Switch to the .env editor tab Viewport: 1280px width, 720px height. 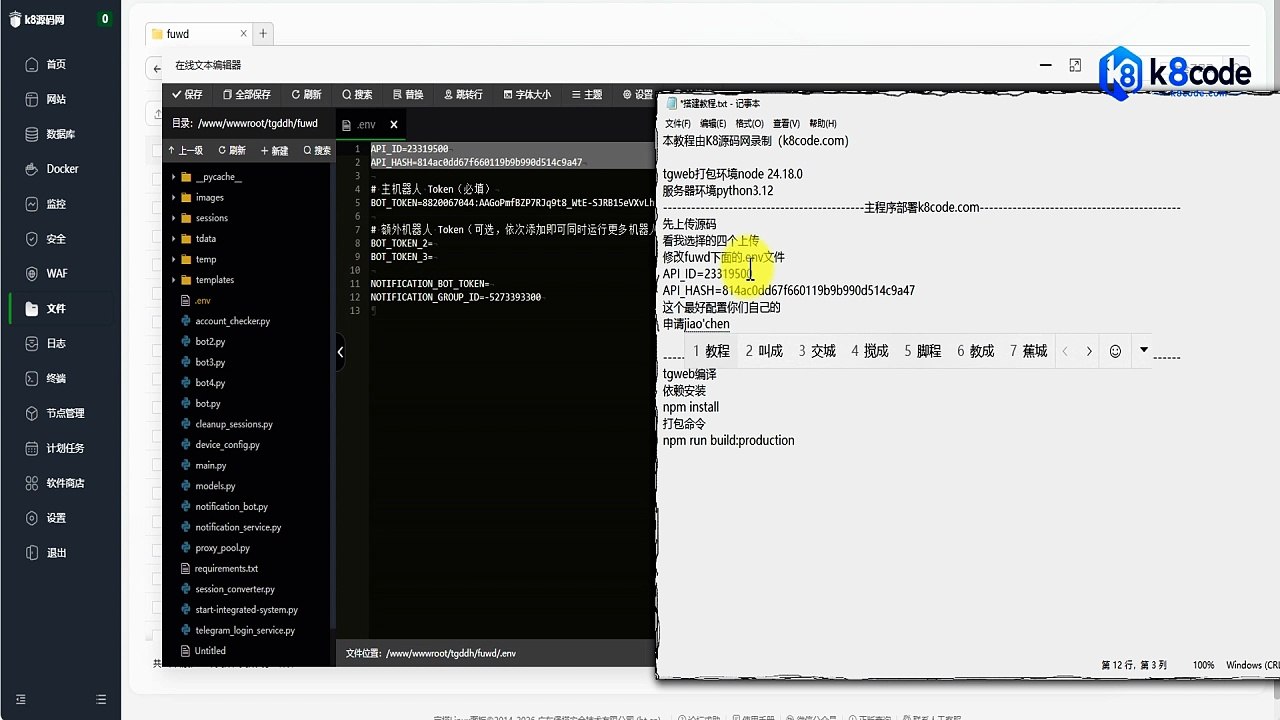[365, 125]
